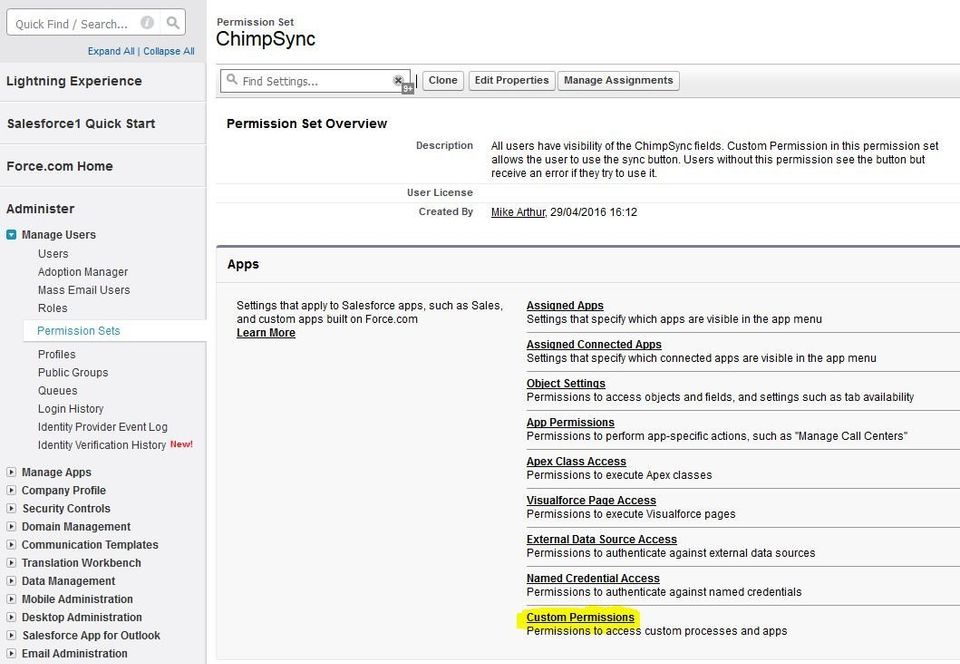960x664 pixels.
Task: Expand the Communication Templates node arrow
Action: pyautogui.click(x=11, y=545)
